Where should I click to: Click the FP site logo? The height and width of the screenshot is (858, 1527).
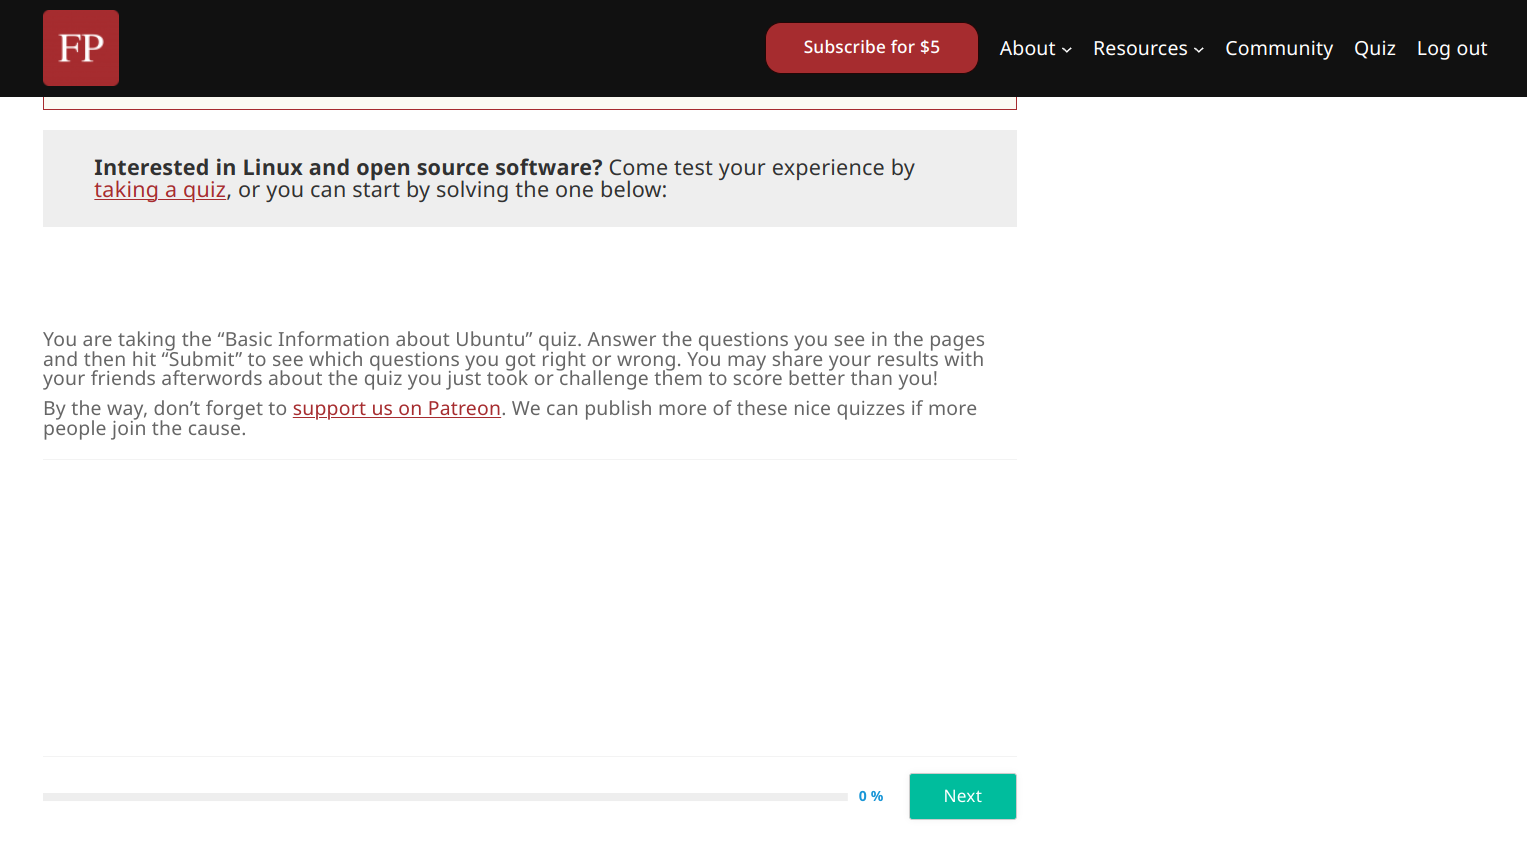[x=81, y=48]
